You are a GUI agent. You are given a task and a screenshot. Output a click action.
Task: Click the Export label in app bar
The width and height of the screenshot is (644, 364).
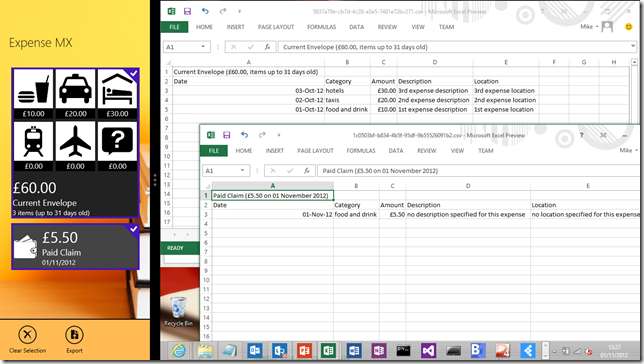(74, 350)
